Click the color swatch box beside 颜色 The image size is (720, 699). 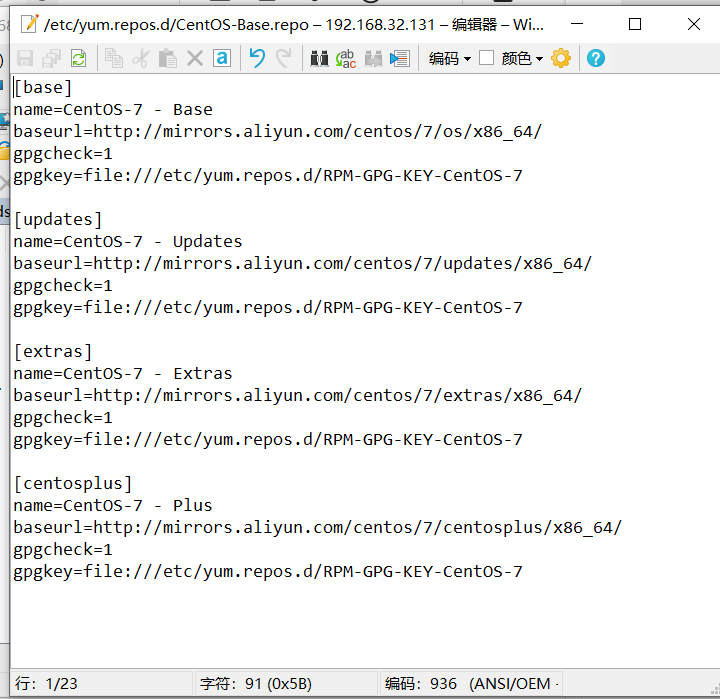pos(486,58)
